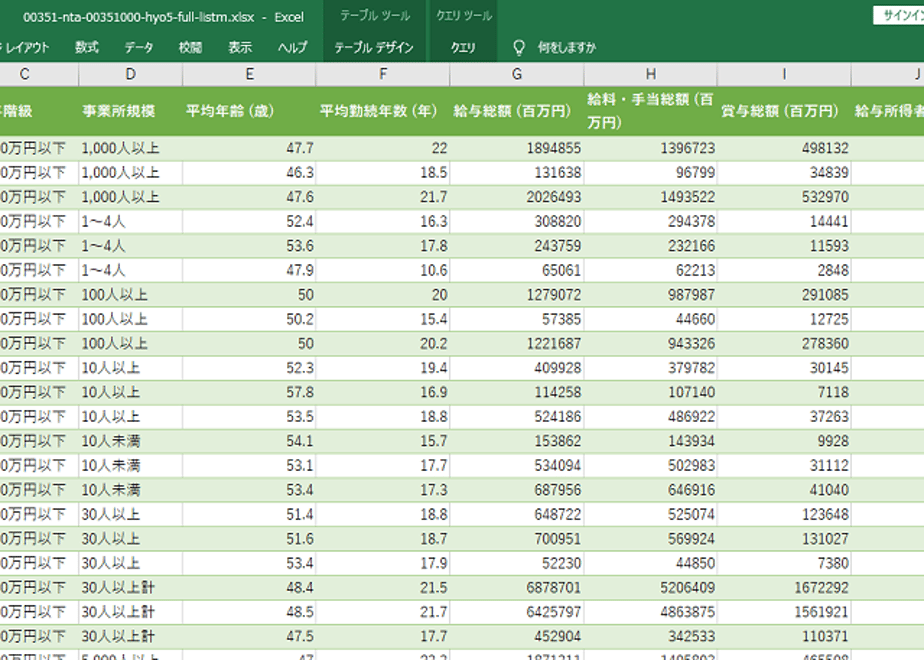Image resolution: width=924 pixels, height=660 pixels.
Task: Click the lightbulb Tell Me icon
Action: click(x=519, y=47)
